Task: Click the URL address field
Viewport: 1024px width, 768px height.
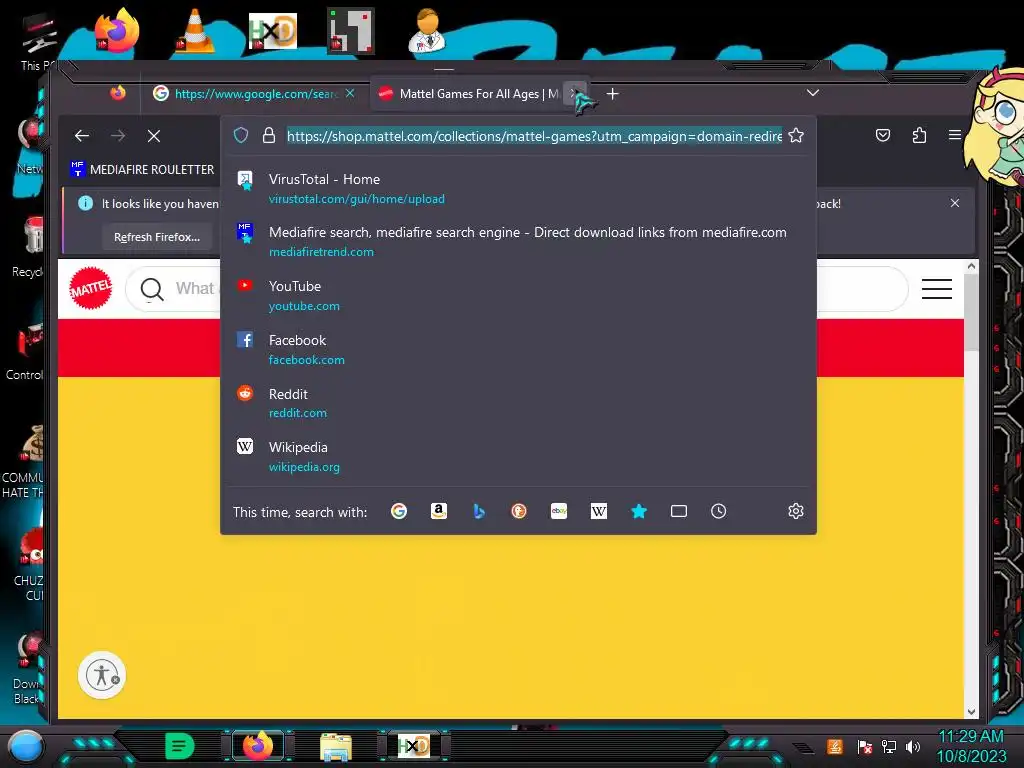Action: [534, 136]
